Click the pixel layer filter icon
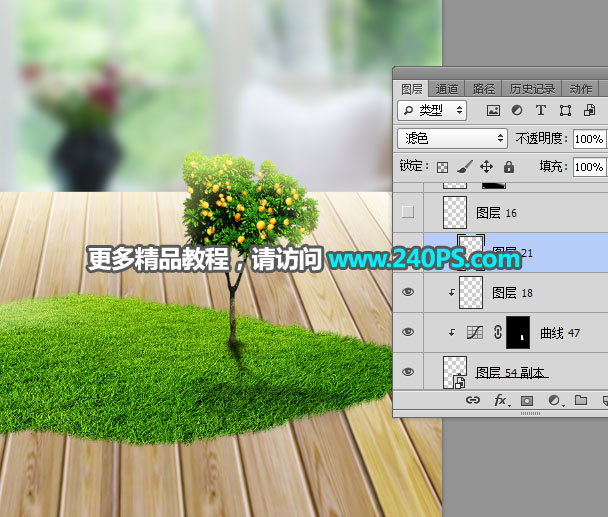The height and width of the screenshot is (517, 608). point(493,110)
